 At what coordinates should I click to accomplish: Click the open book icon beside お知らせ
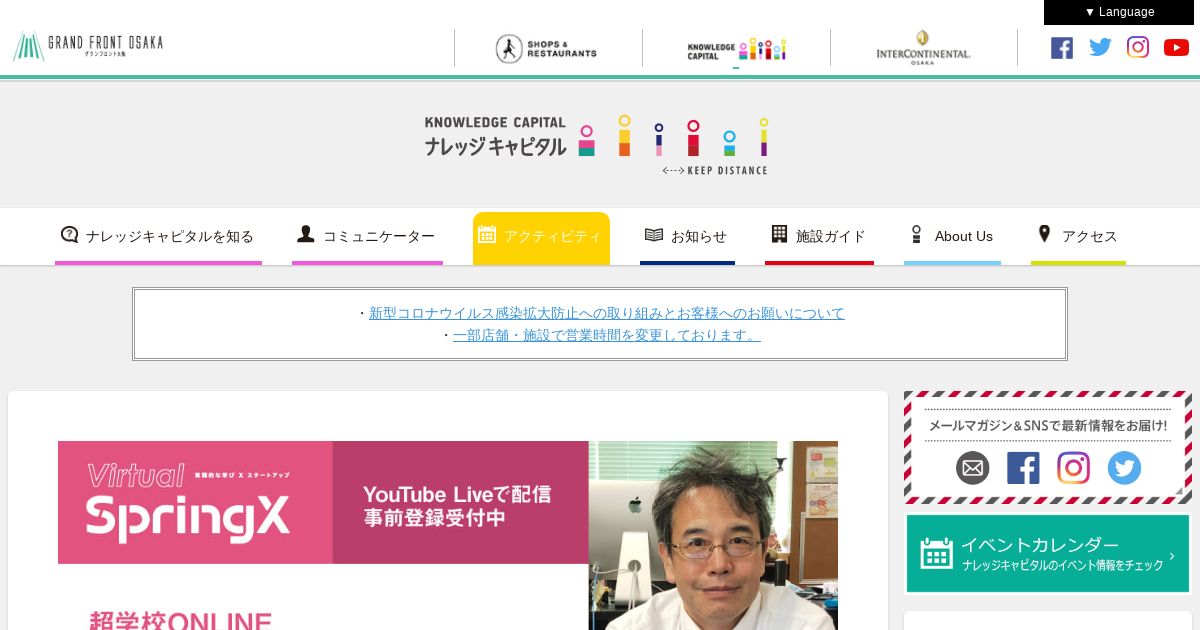coord(654,235)
